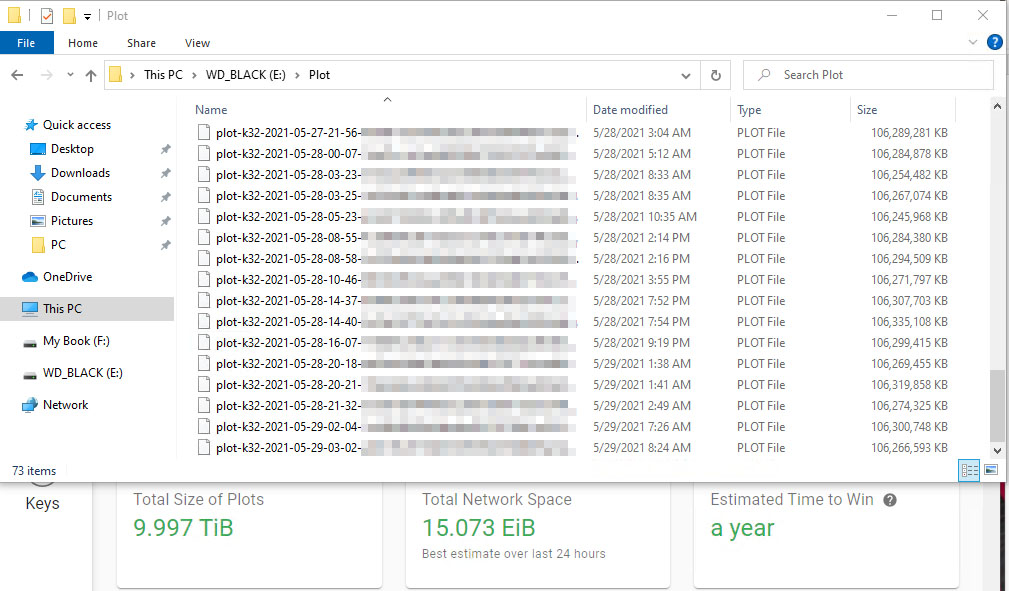
Task: Select My Book (F:) drive in sidebar
Action: pyautogui.click(x=76, y=341)
